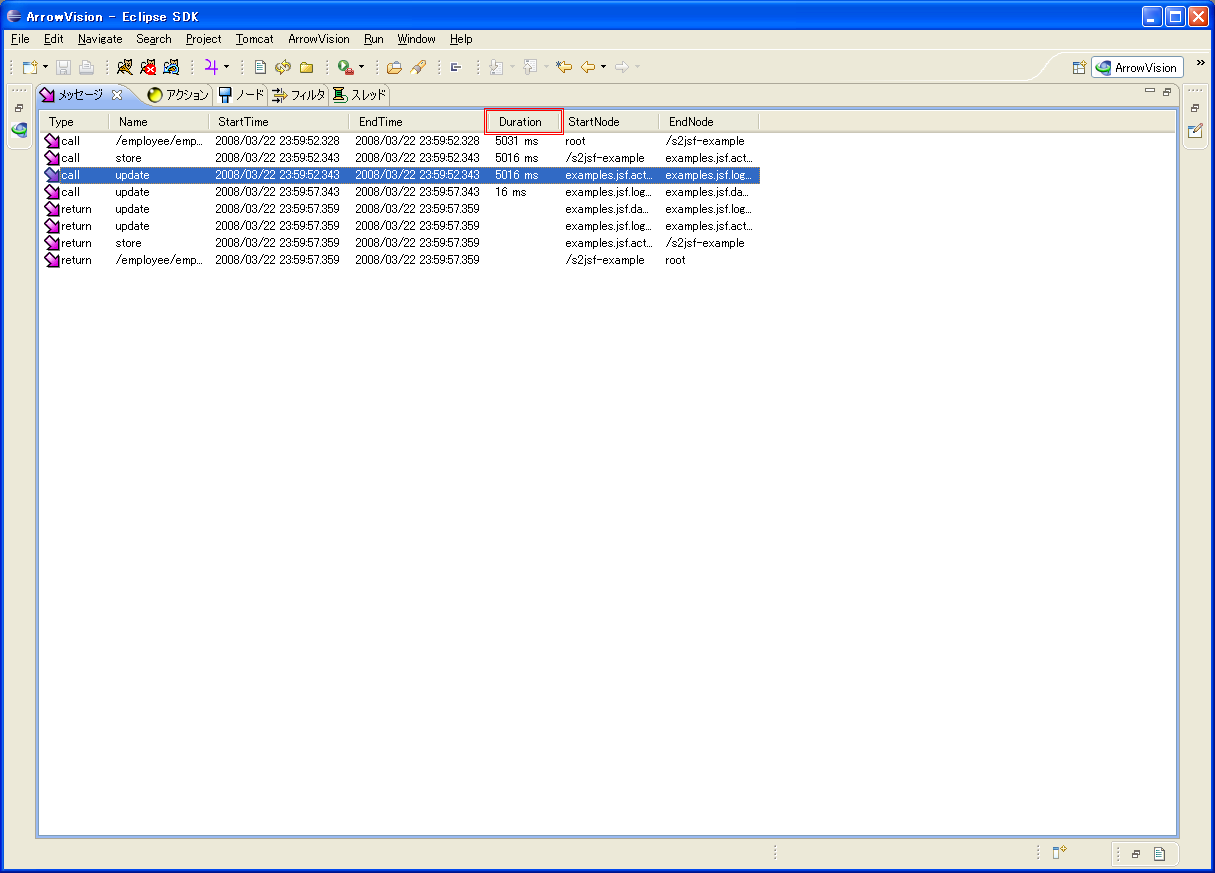Stop Tomcat with the red-X cat icon

pos(148,67)
